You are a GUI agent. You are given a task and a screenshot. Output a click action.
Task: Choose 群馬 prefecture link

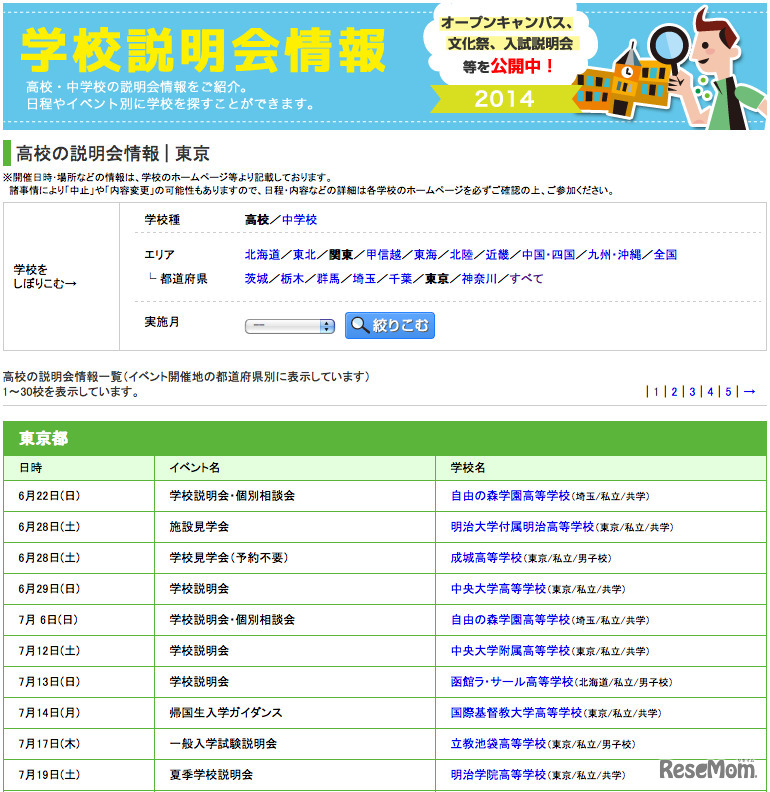click(328, 279)
